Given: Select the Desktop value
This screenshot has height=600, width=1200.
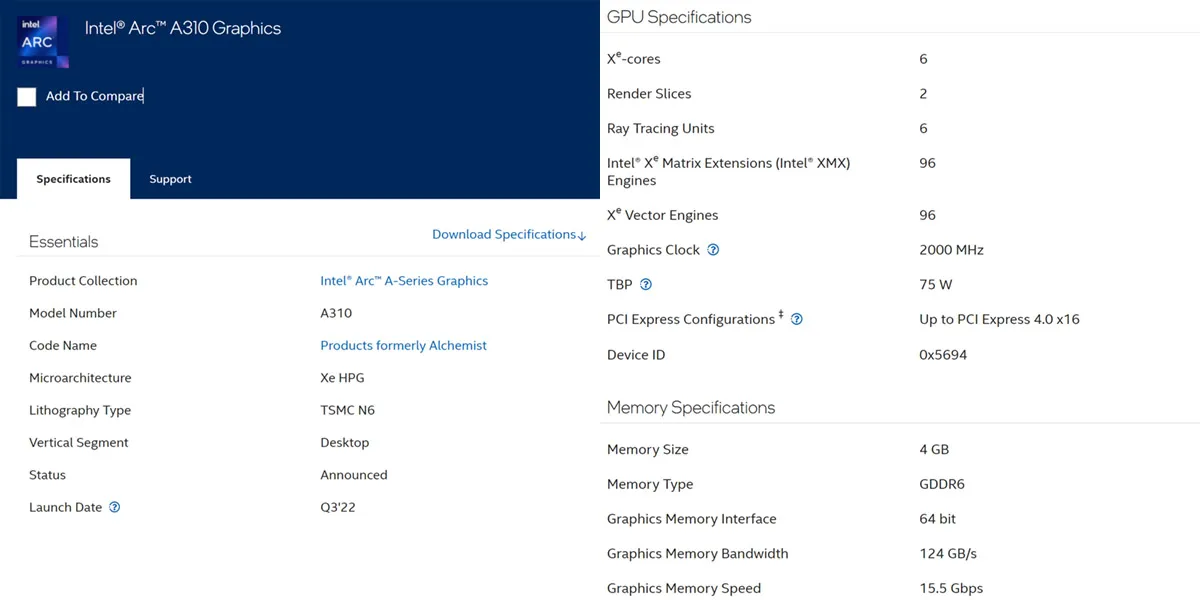Looking at the screenshot, I should tap(345, 443).
